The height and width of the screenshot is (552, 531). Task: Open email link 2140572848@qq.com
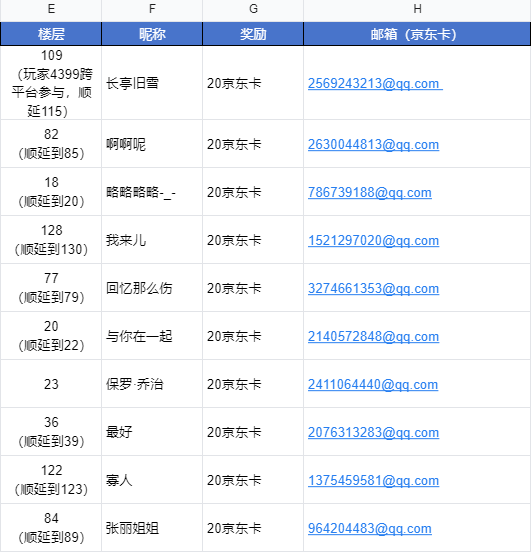pyautogui.click(x=373, y=336)
